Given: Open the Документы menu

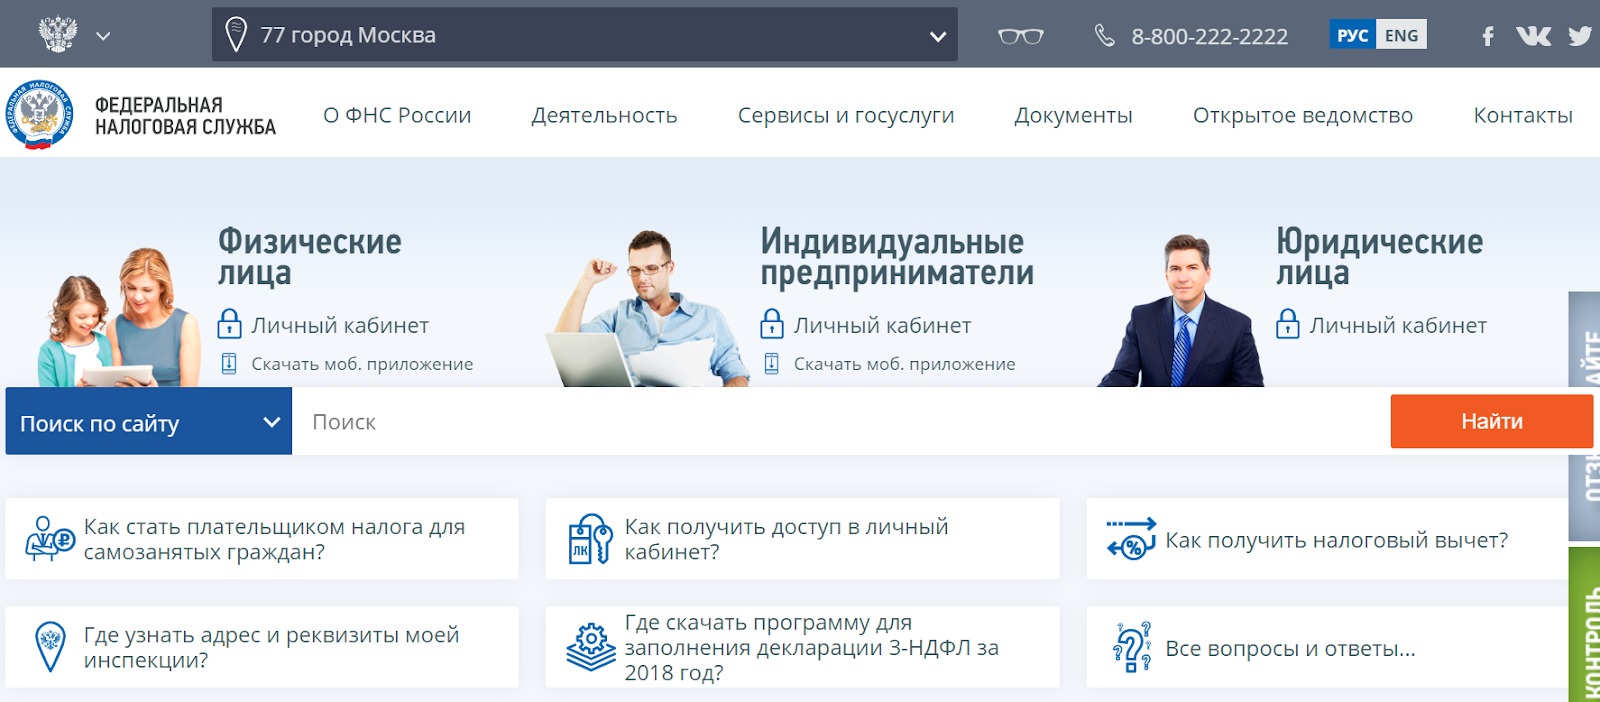Looking at the screenshot, I should pyautogui.click(x=1073, y=115).
